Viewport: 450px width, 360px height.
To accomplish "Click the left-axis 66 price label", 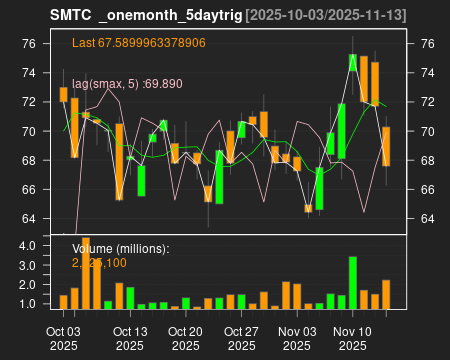I will coord(29,190).
